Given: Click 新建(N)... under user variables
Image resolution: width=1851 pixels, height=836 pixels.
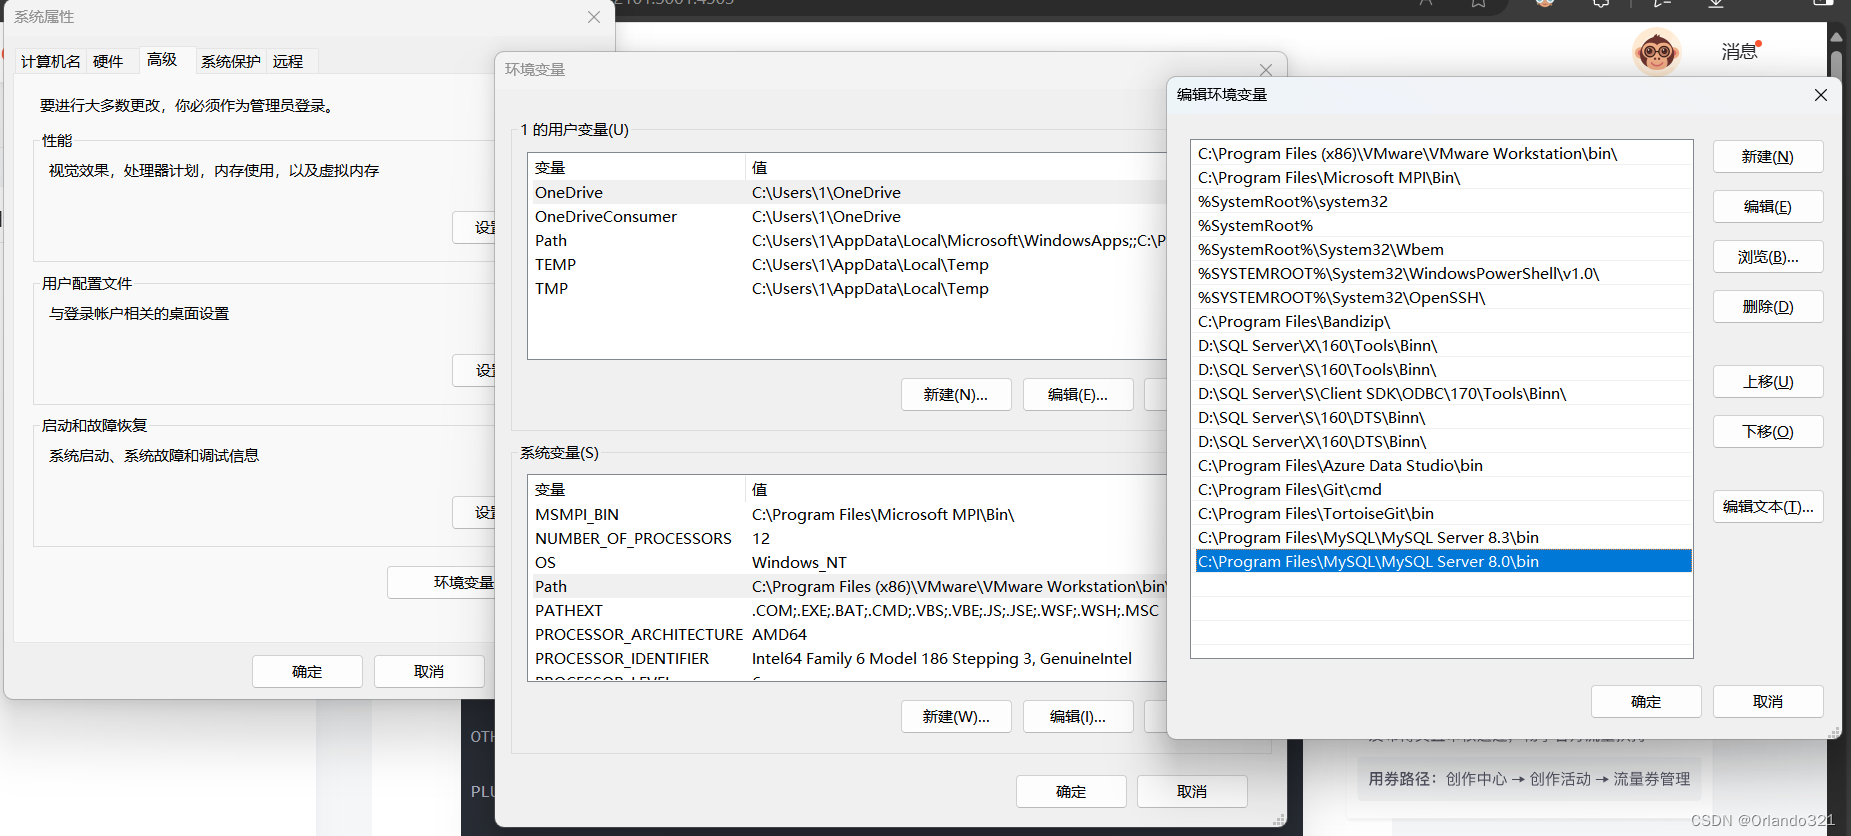Looking at the screenshot, I should 956,395.
